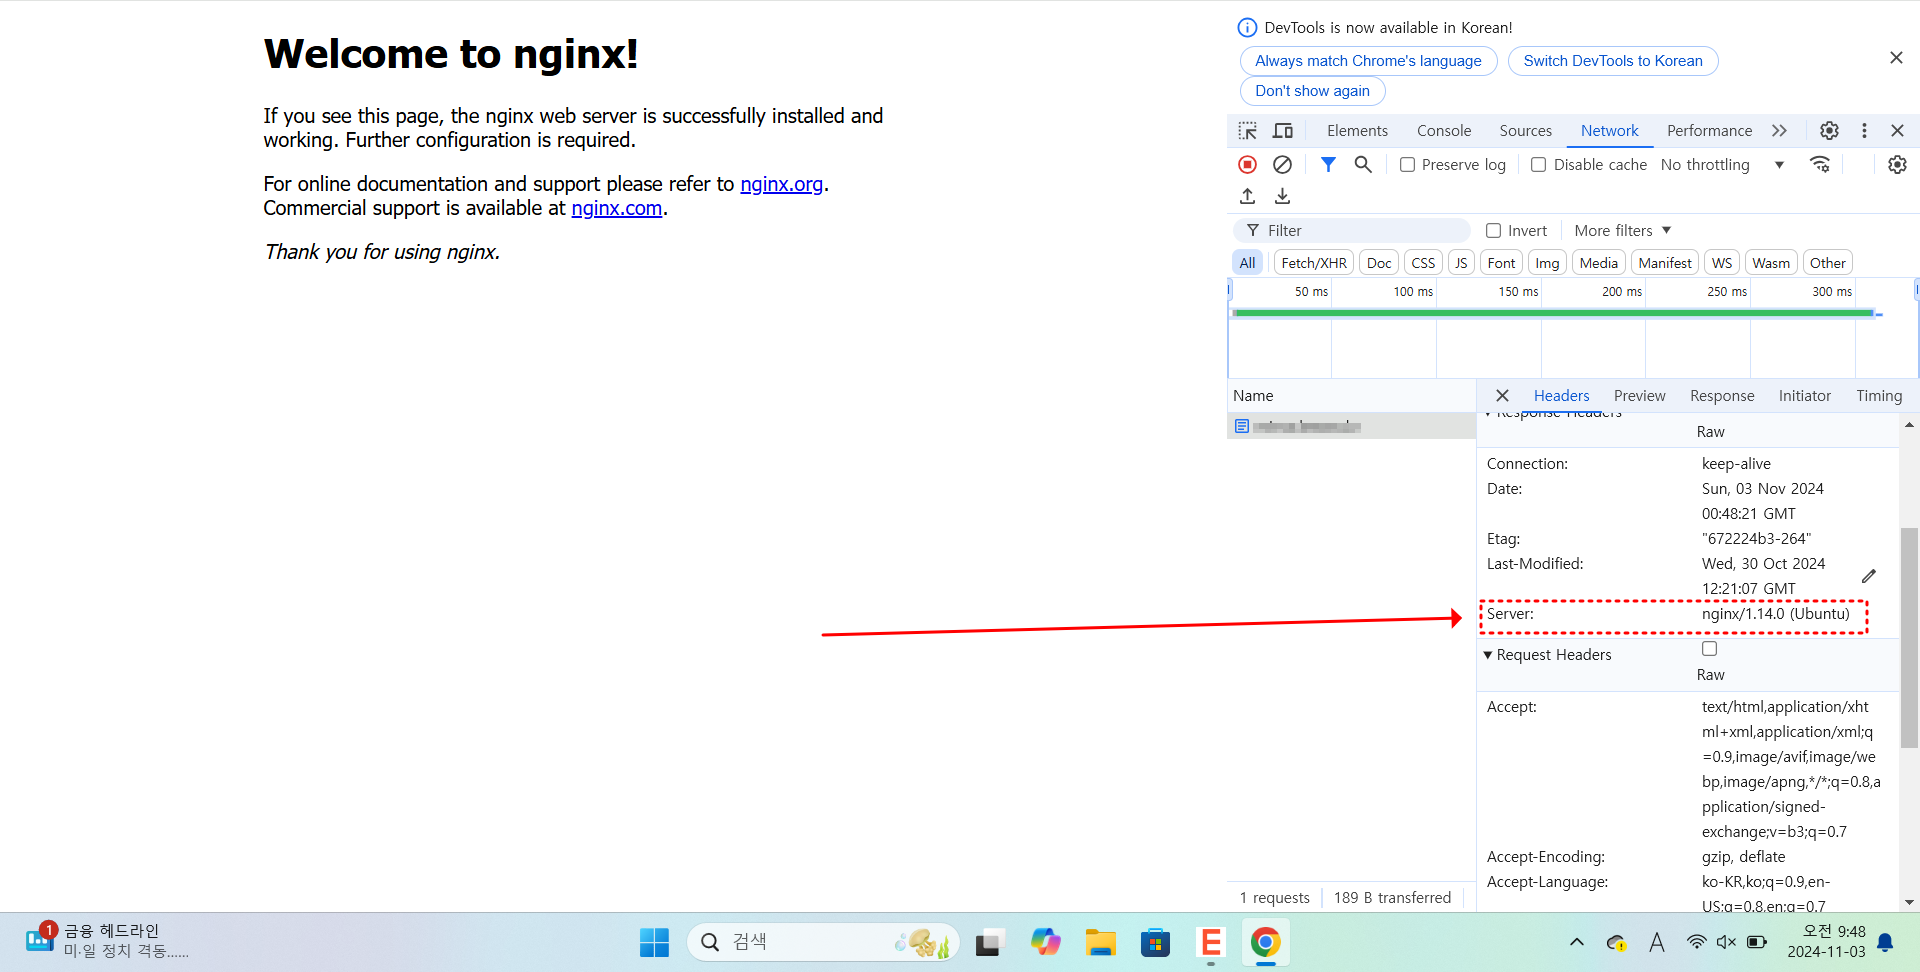Image resolution: width=1920 pixels, height=972 pixels.
Task: Open network search magnifier
Action: (x=1363, y=164)
